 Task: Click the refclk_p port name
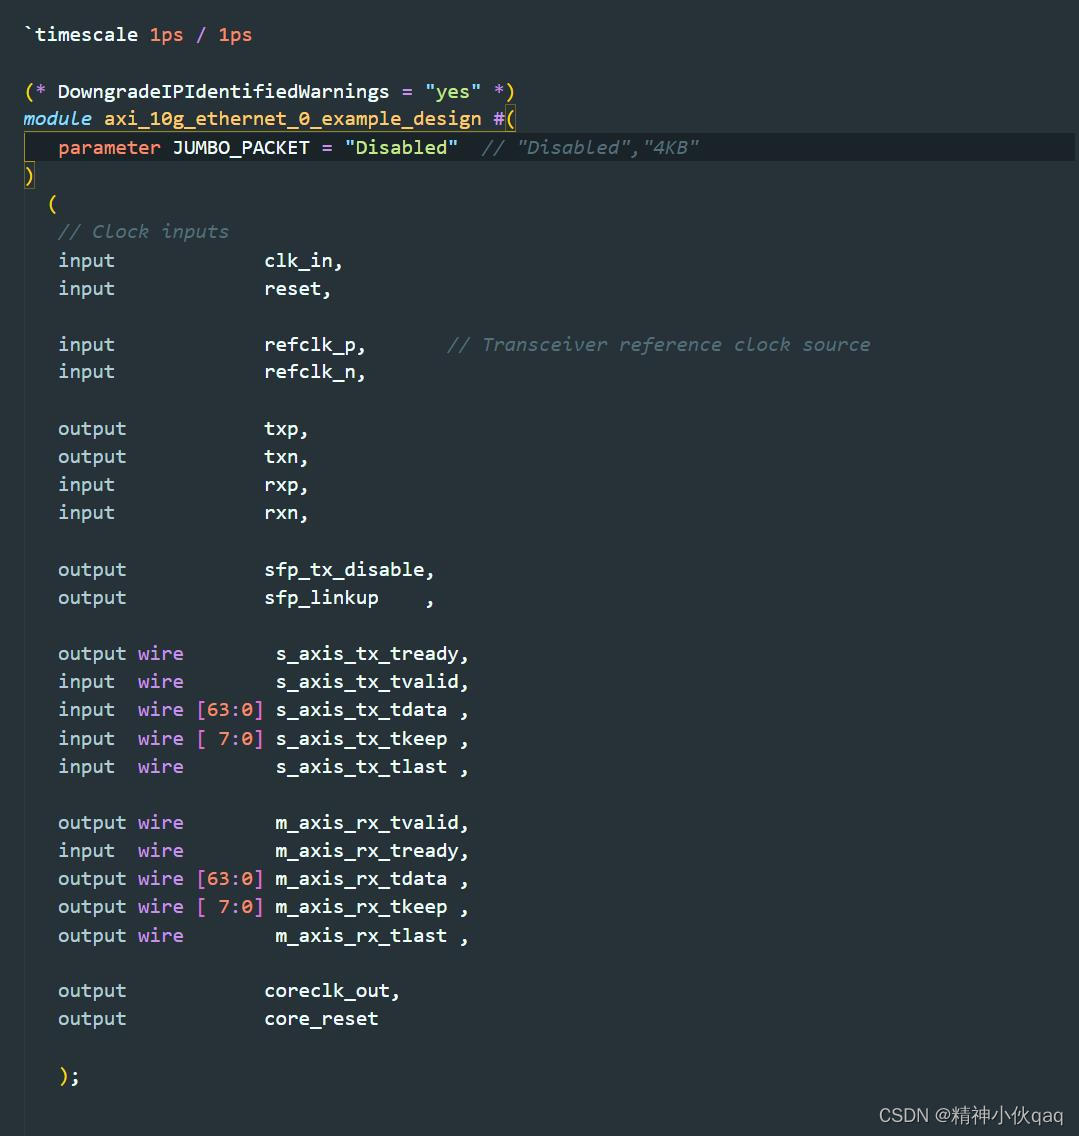click(309, 345)
